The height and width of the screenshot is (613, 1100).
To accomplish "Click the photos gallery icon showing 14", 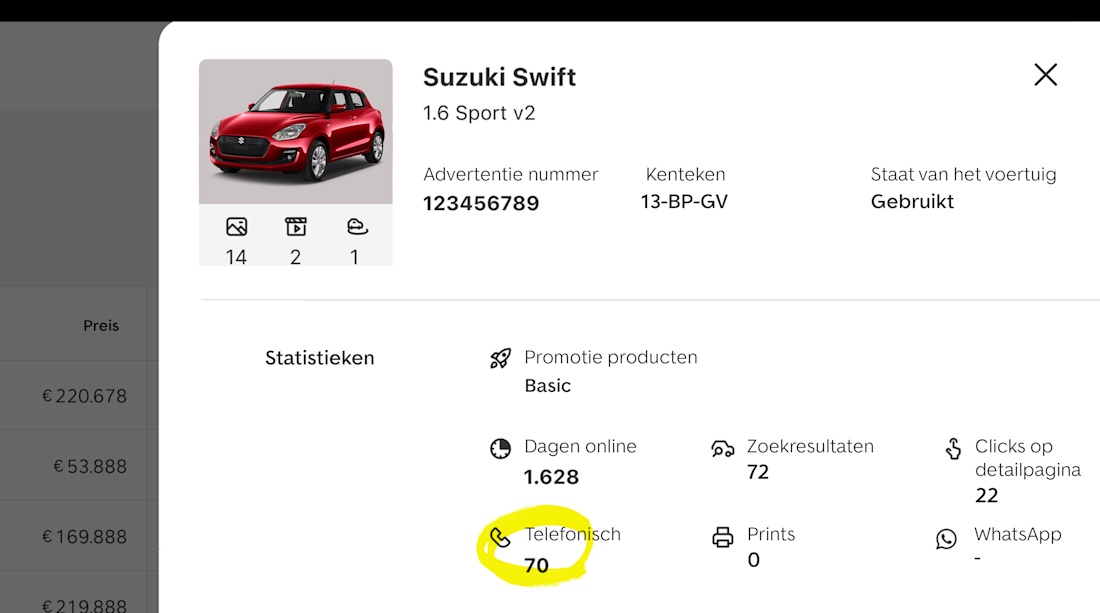I will [236, 227].
